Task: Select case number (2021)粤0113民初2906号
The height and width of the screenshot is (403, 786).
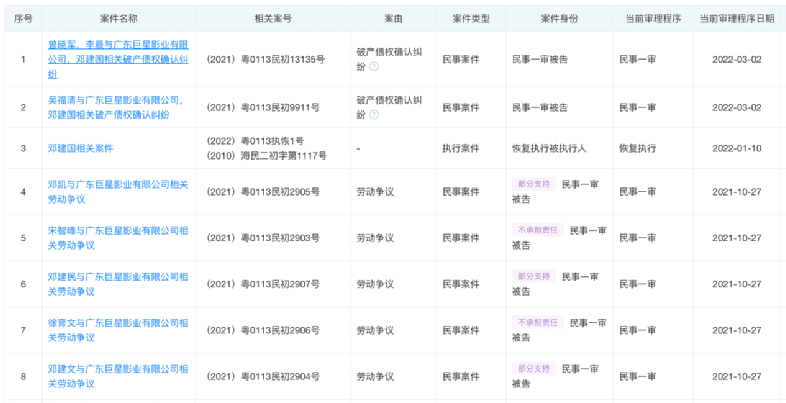Action: pos(263,330)
